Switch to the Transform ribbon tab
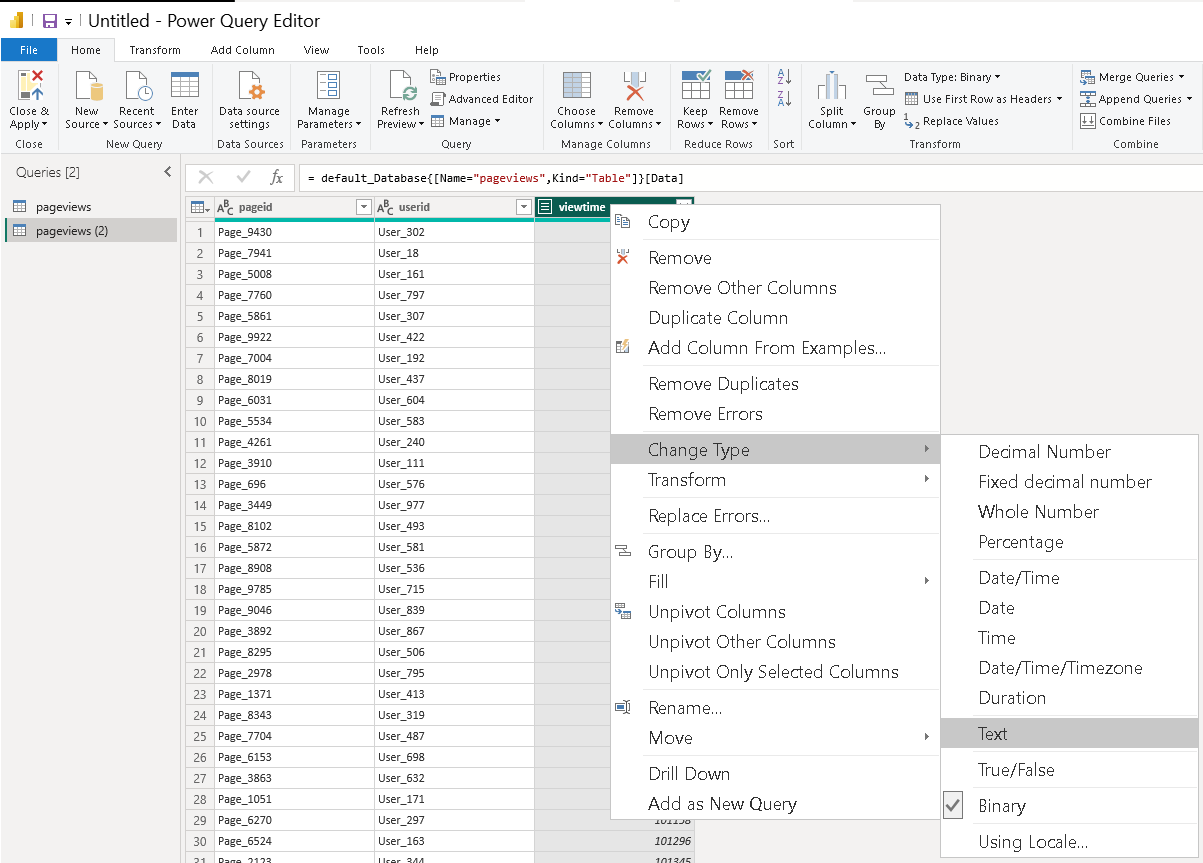 coord(155,49)
